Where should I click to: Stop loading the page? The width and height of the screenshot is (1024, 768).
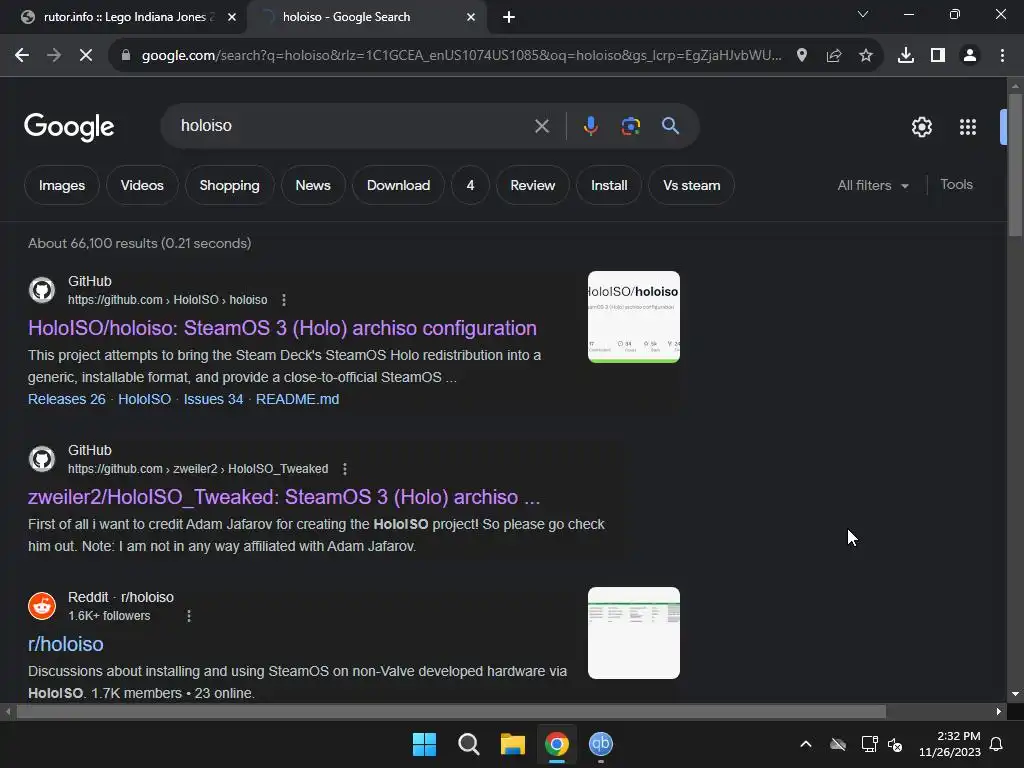86,56
